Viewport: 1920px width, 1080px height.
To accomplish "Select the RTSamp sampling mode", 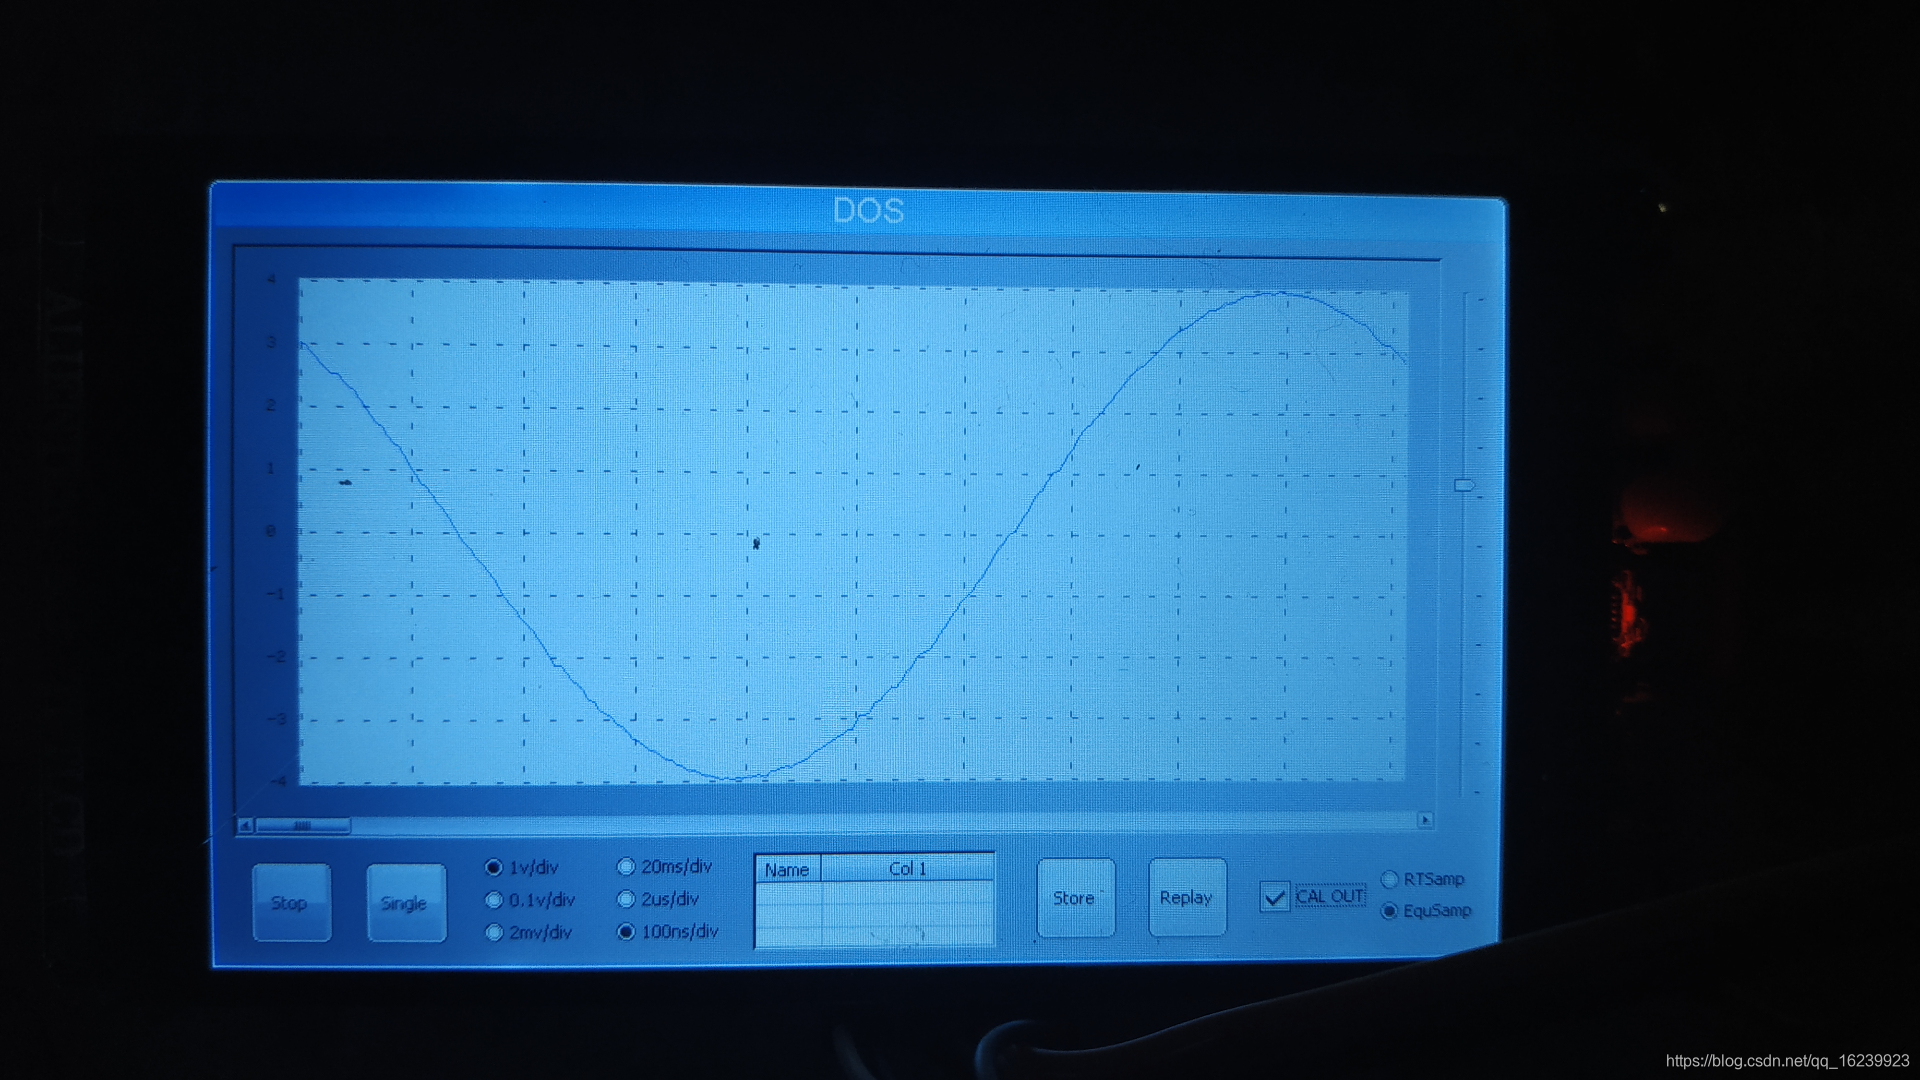I will [1390, 879].
